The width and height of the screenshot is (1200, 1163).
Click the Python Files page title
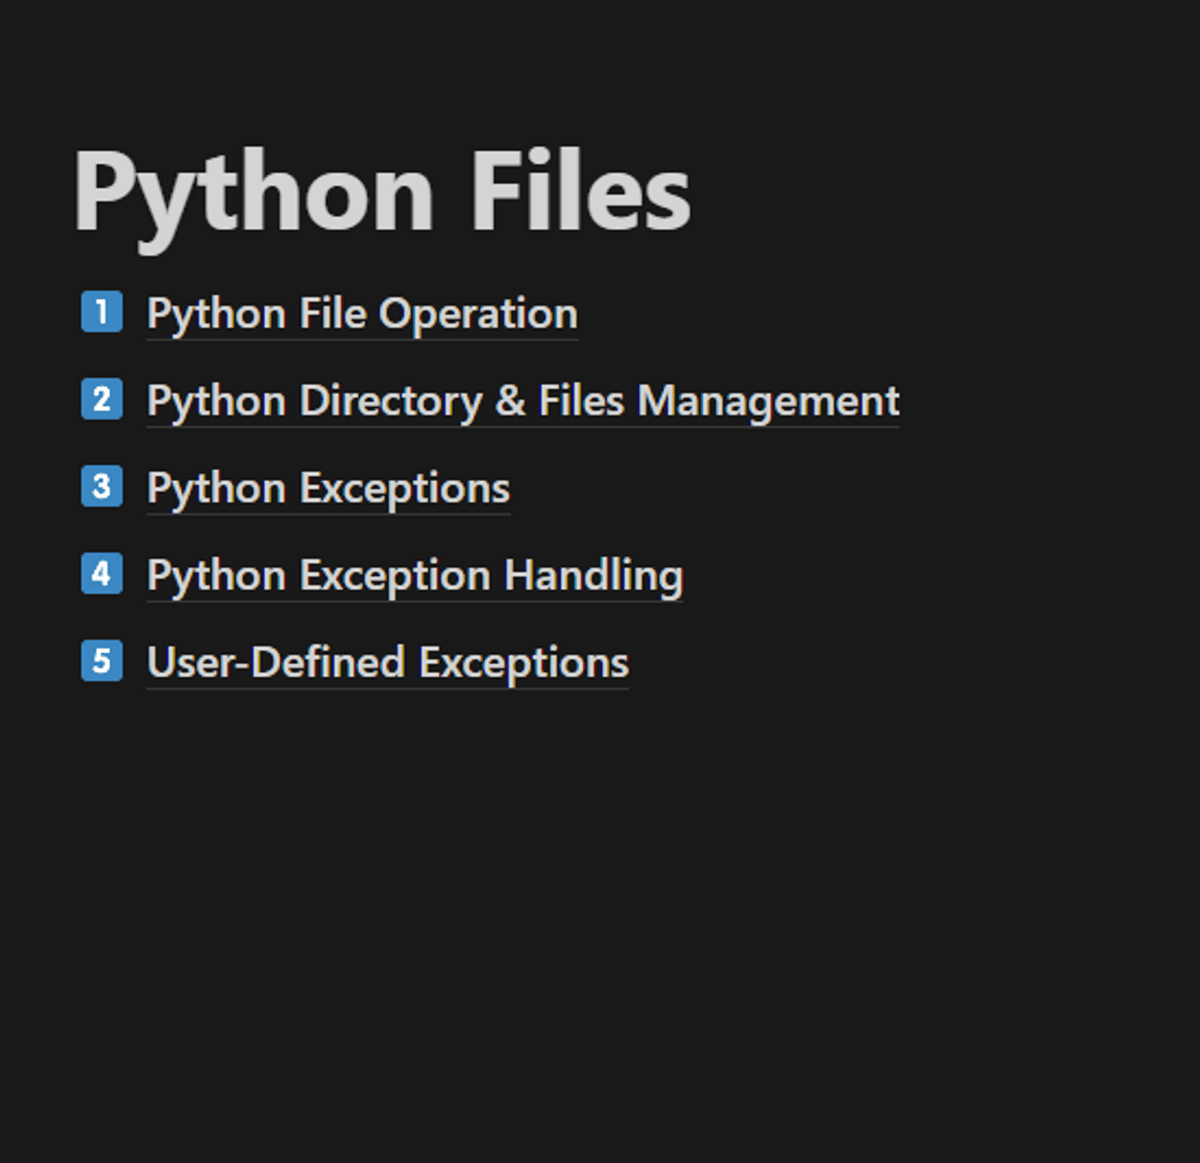tap(382, 192)
